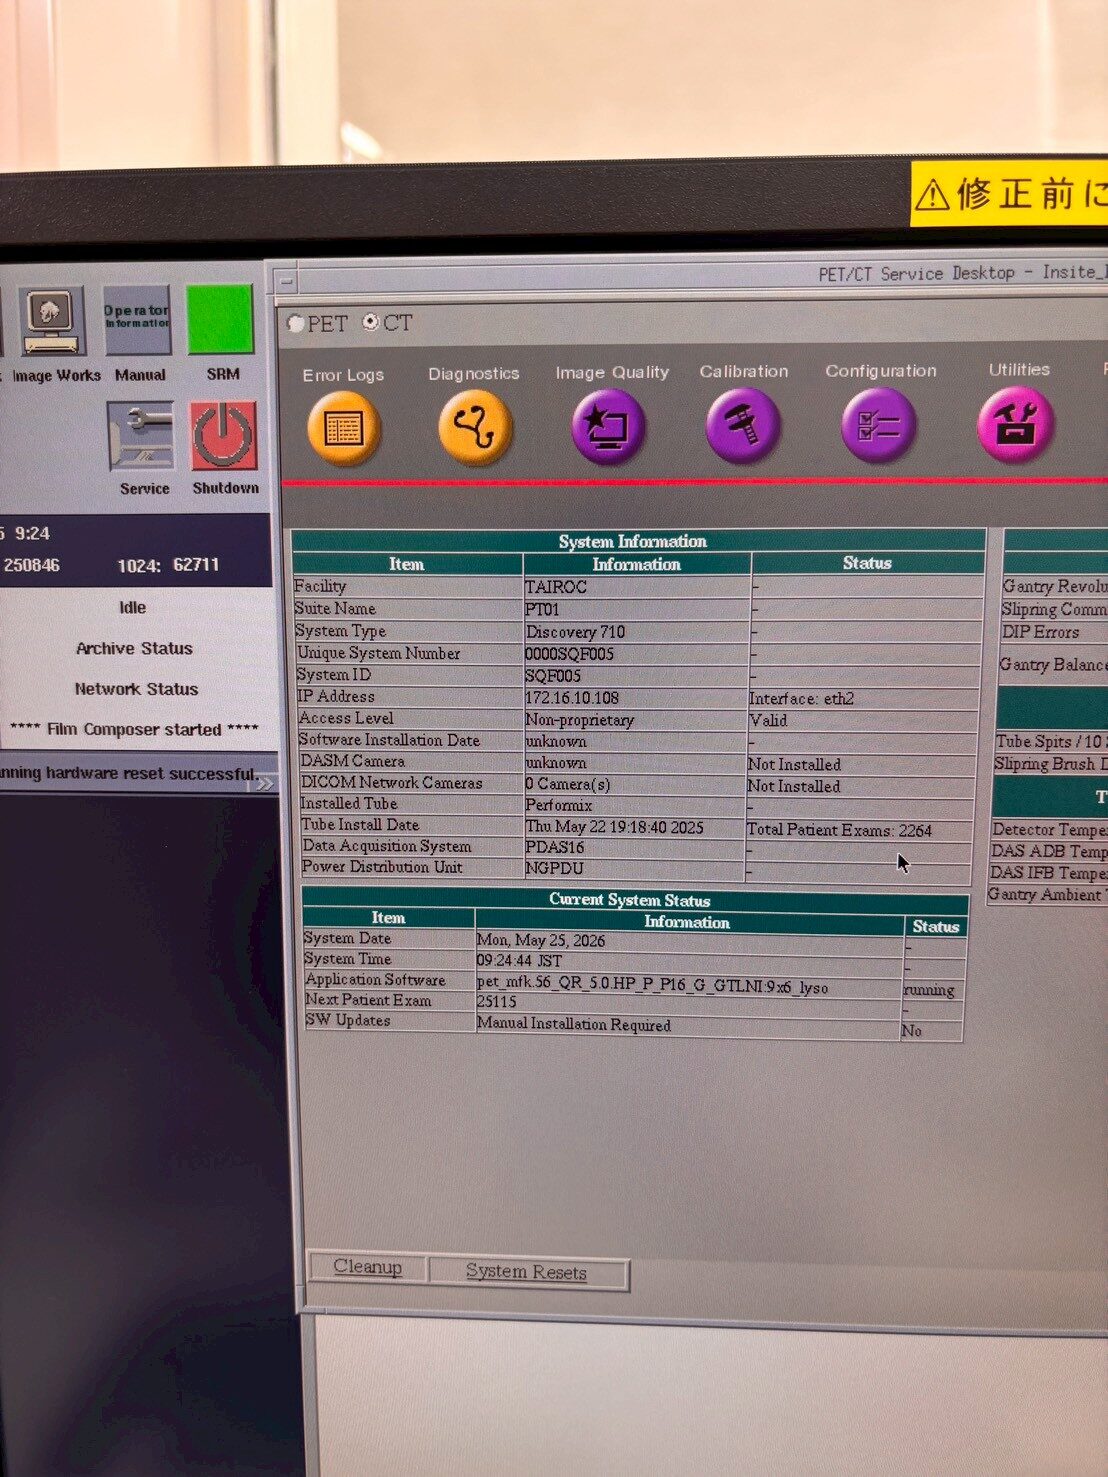Viewport: 1108px width, 1477px height.
Task: Open the Calibration caliper icon
Action: pyautogui.click(x=742, y=425)
